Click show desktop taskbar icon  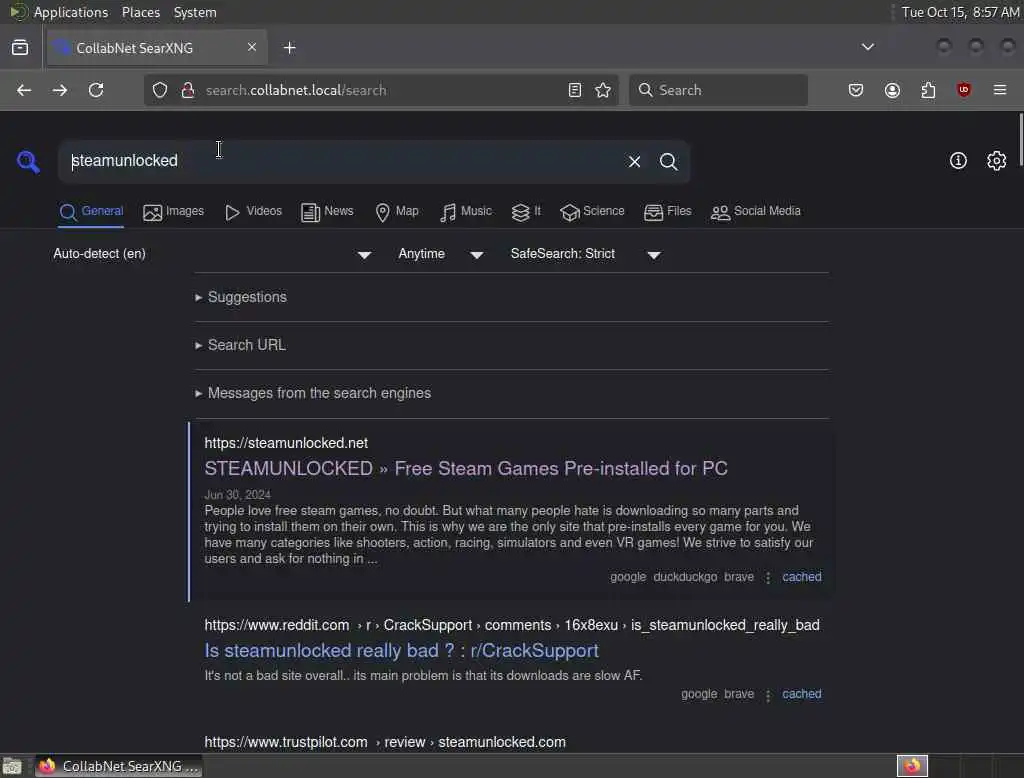[x=12, y=766]
